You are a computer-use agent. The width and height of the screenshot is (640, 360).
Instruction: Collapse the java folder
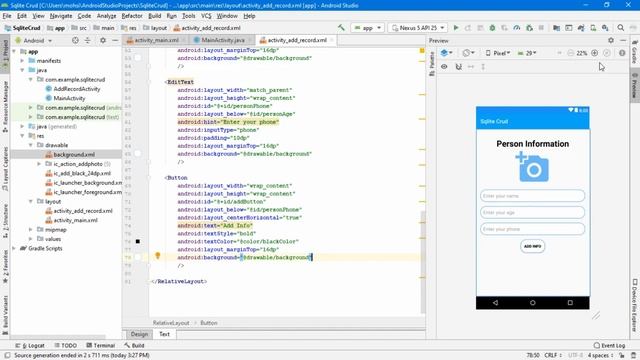[22, 70]
